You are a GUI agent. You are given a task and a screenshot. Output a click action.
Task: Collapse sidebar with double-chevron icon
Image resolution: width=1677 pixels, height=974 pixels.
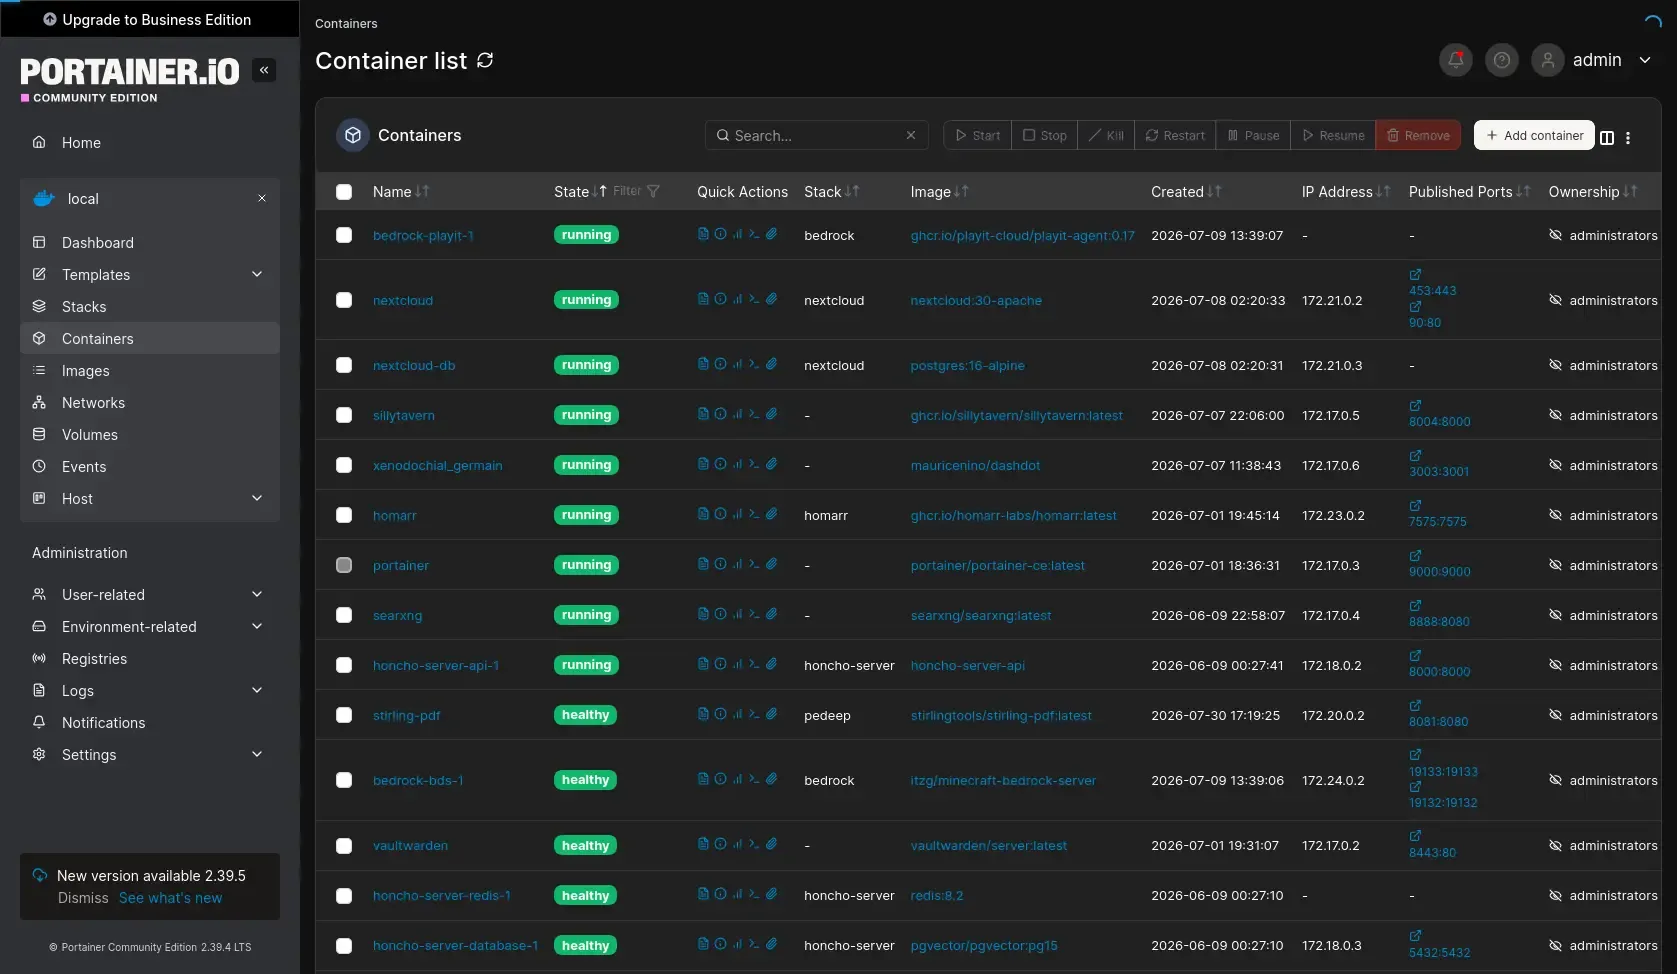point(264,70)
